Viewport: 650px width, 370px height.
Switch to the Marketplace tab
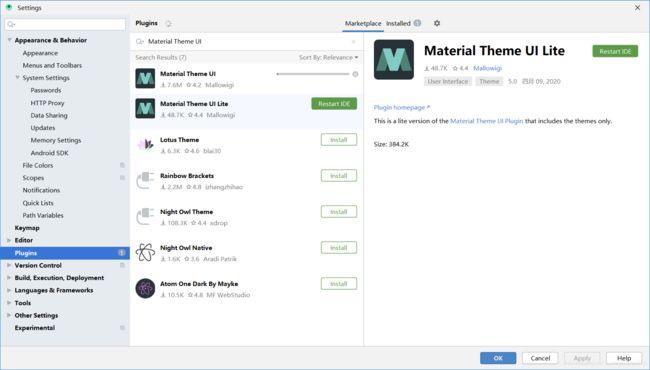(363, 24)
